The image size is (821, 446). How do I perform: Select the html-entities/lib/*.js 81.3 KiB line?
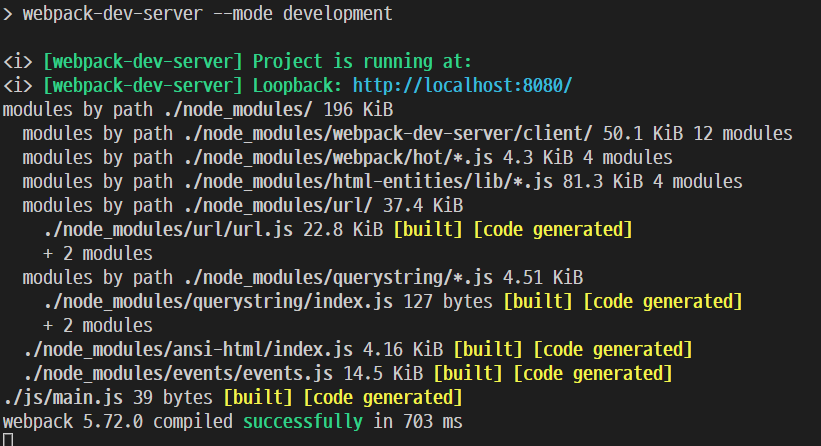point(382,182)
